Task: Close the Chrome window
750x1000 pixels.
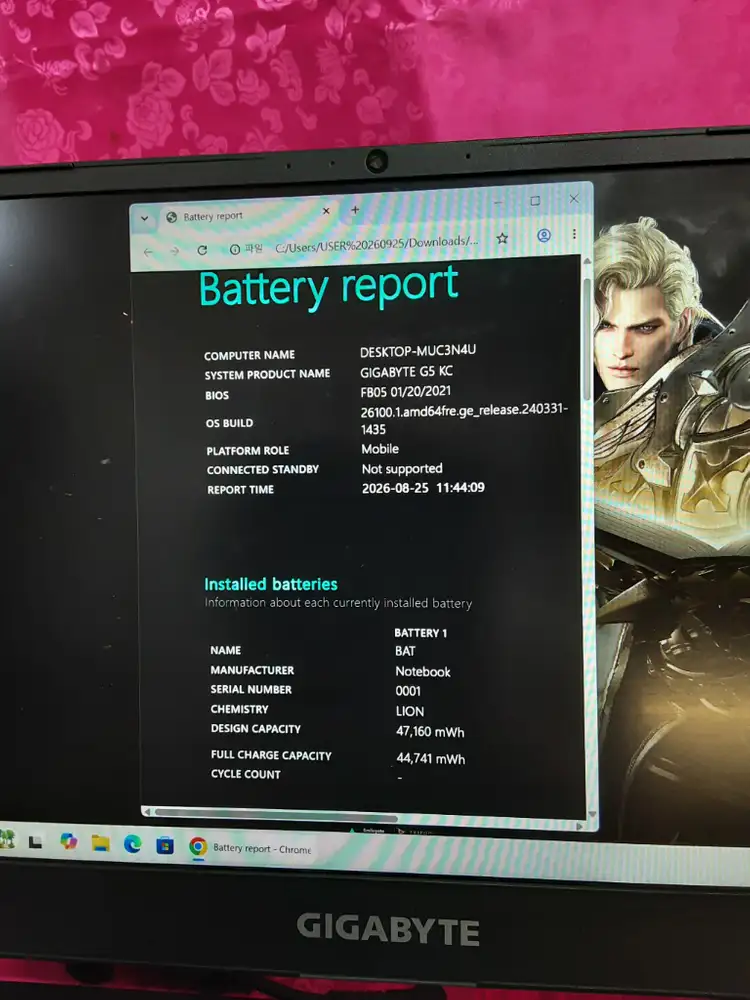Action: tap(574, 198)
